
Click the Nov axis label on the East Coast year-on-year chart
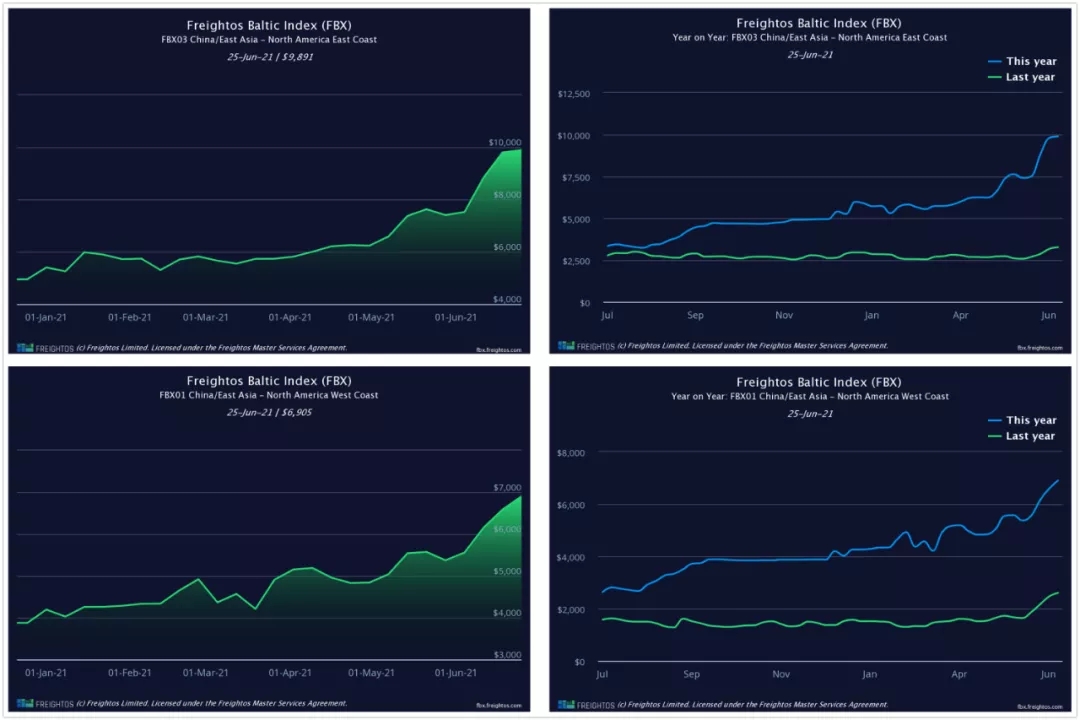784,315
